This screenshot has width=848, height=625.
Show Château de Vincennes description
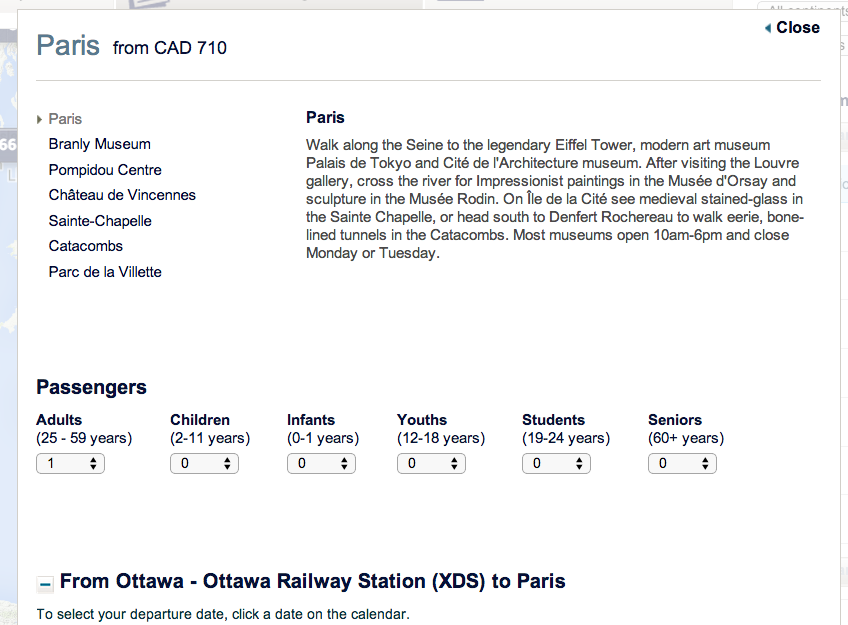pos(122,195)
